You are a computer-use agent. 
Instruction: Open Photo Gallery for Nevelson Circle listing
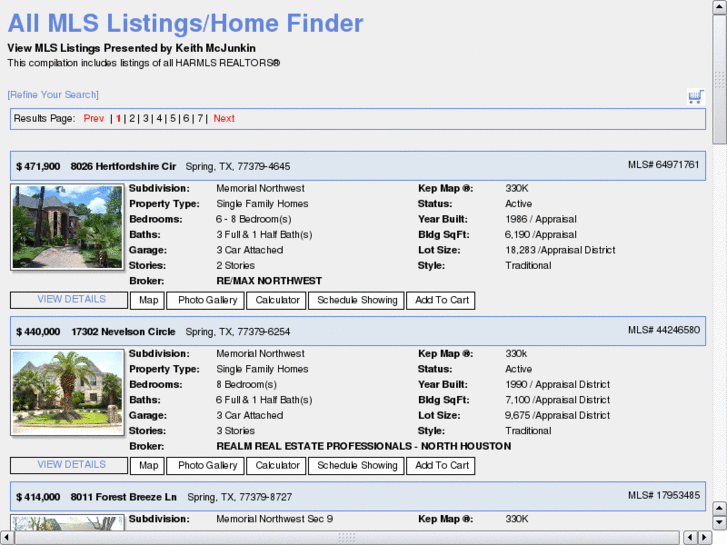pos(205,465)
